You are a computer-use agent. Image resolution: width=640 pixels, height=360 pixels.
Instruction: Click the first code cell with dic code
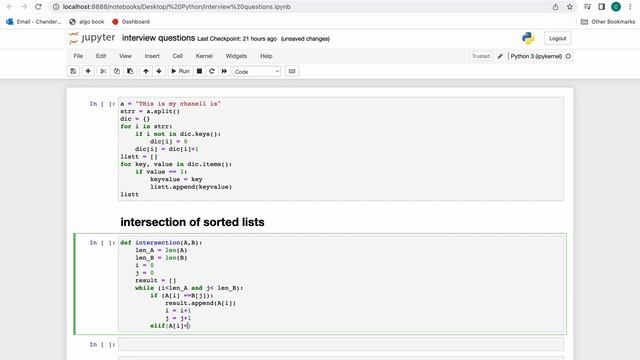(341, 149)
